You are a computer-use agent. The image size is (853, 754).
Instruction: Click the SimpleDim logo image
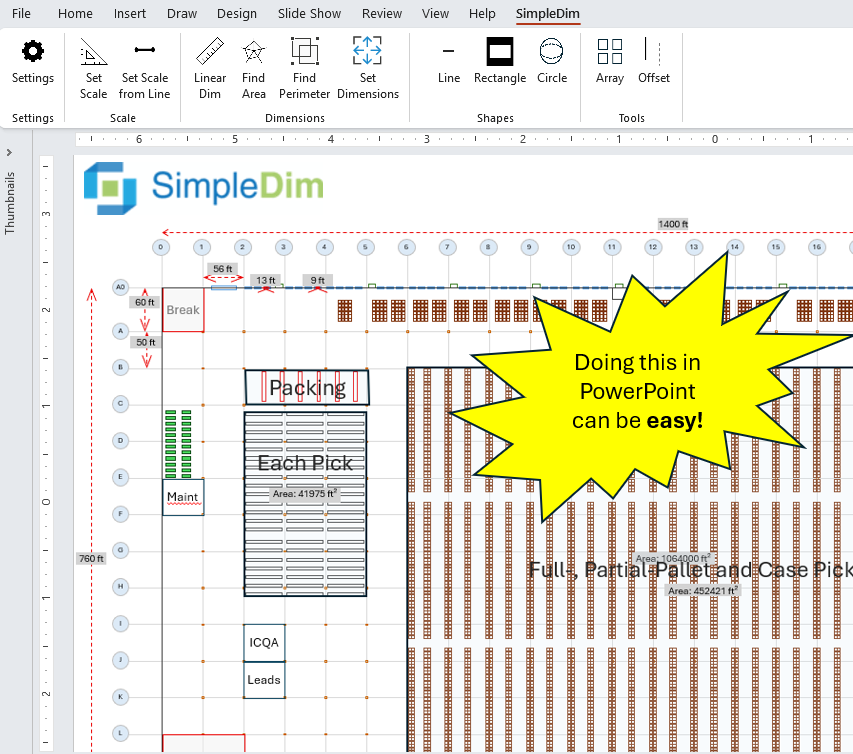pos(203,188)
